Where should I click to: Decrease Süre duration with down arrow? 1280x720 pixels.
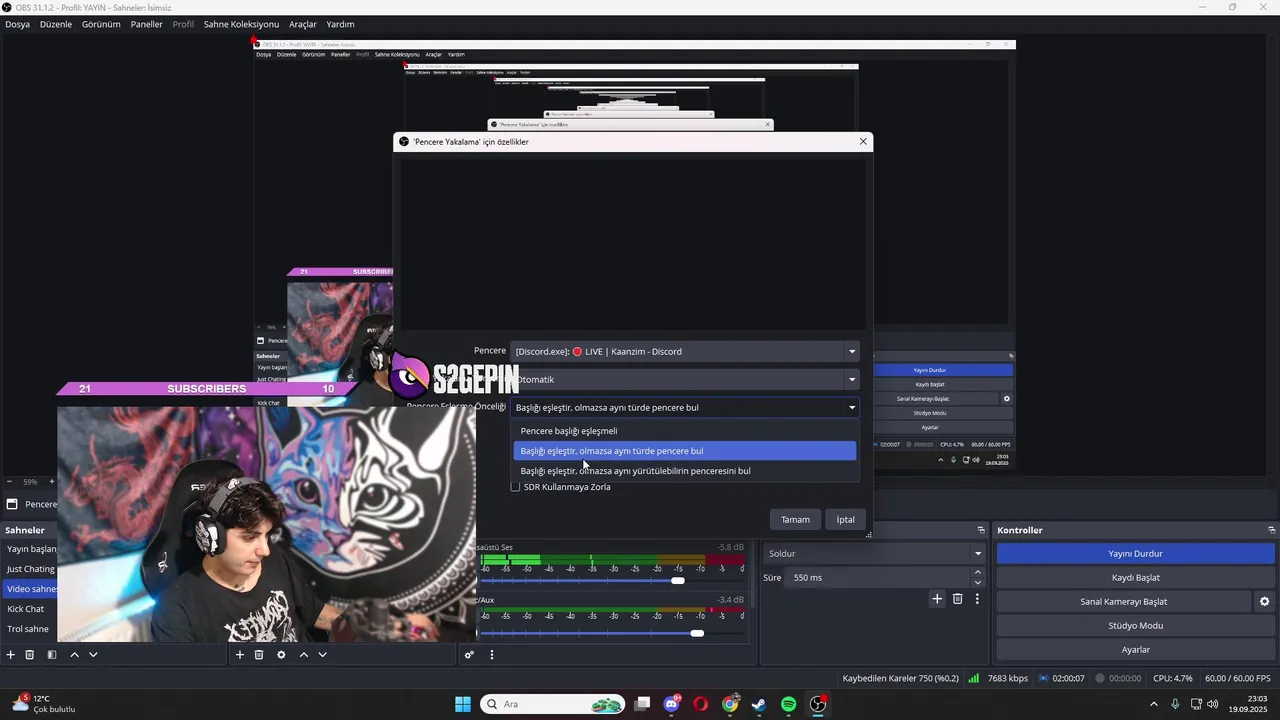point(978,583)
